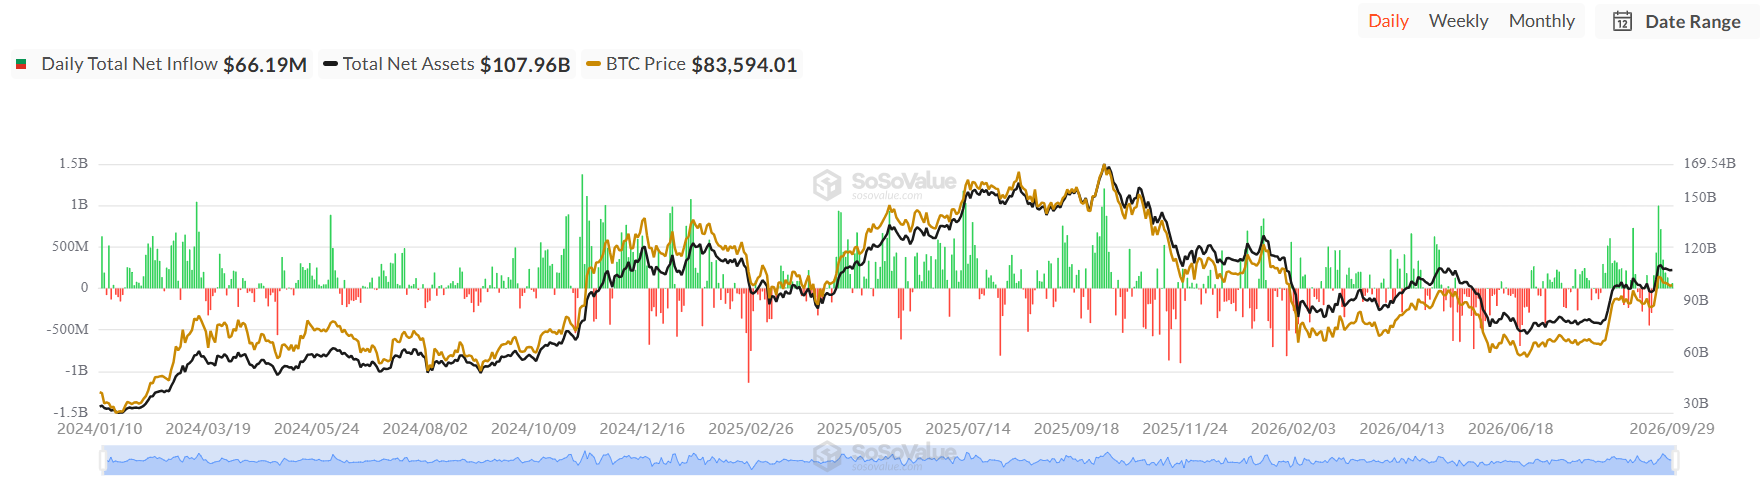Switch chart to Daily view
Viewport: 1760px width, 477px height.
pyautogui.click(x=1388, y=21)
